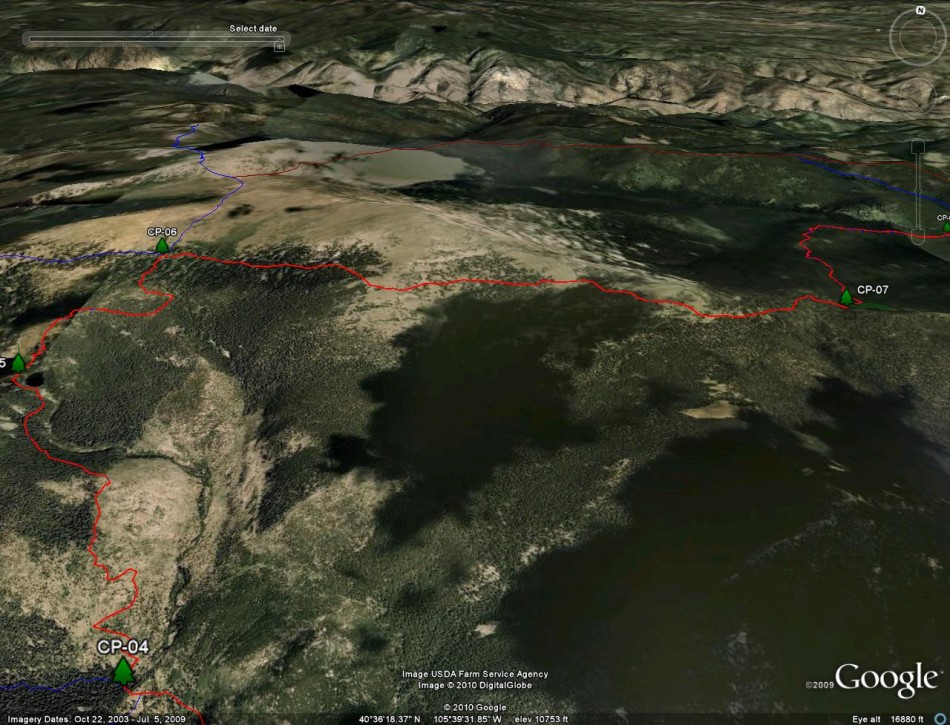
Task: Click the Google logo watermark
Action: click(885, 679)
